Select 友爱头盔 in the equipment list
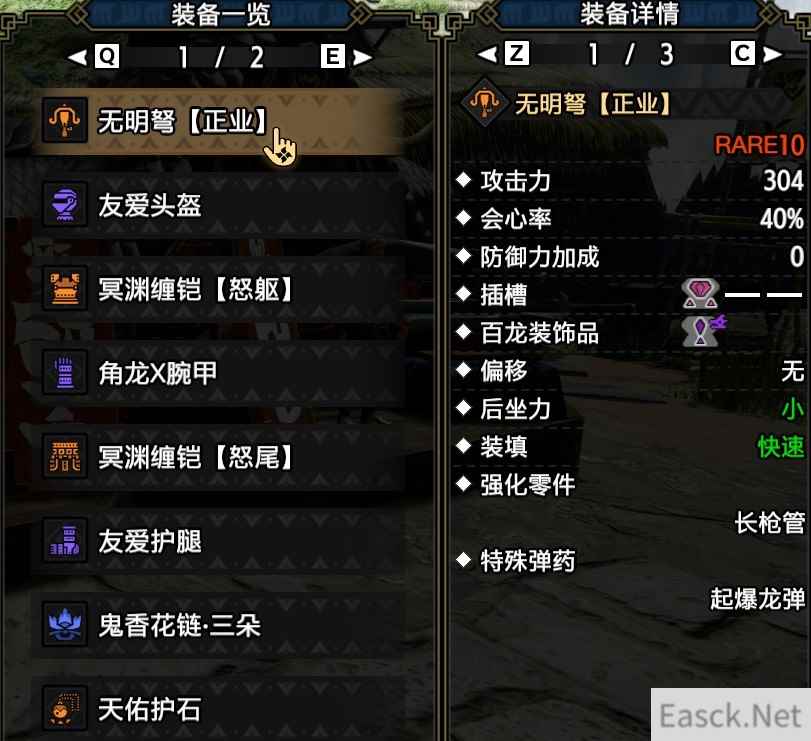811x741 pixels. tap(217, 205)
